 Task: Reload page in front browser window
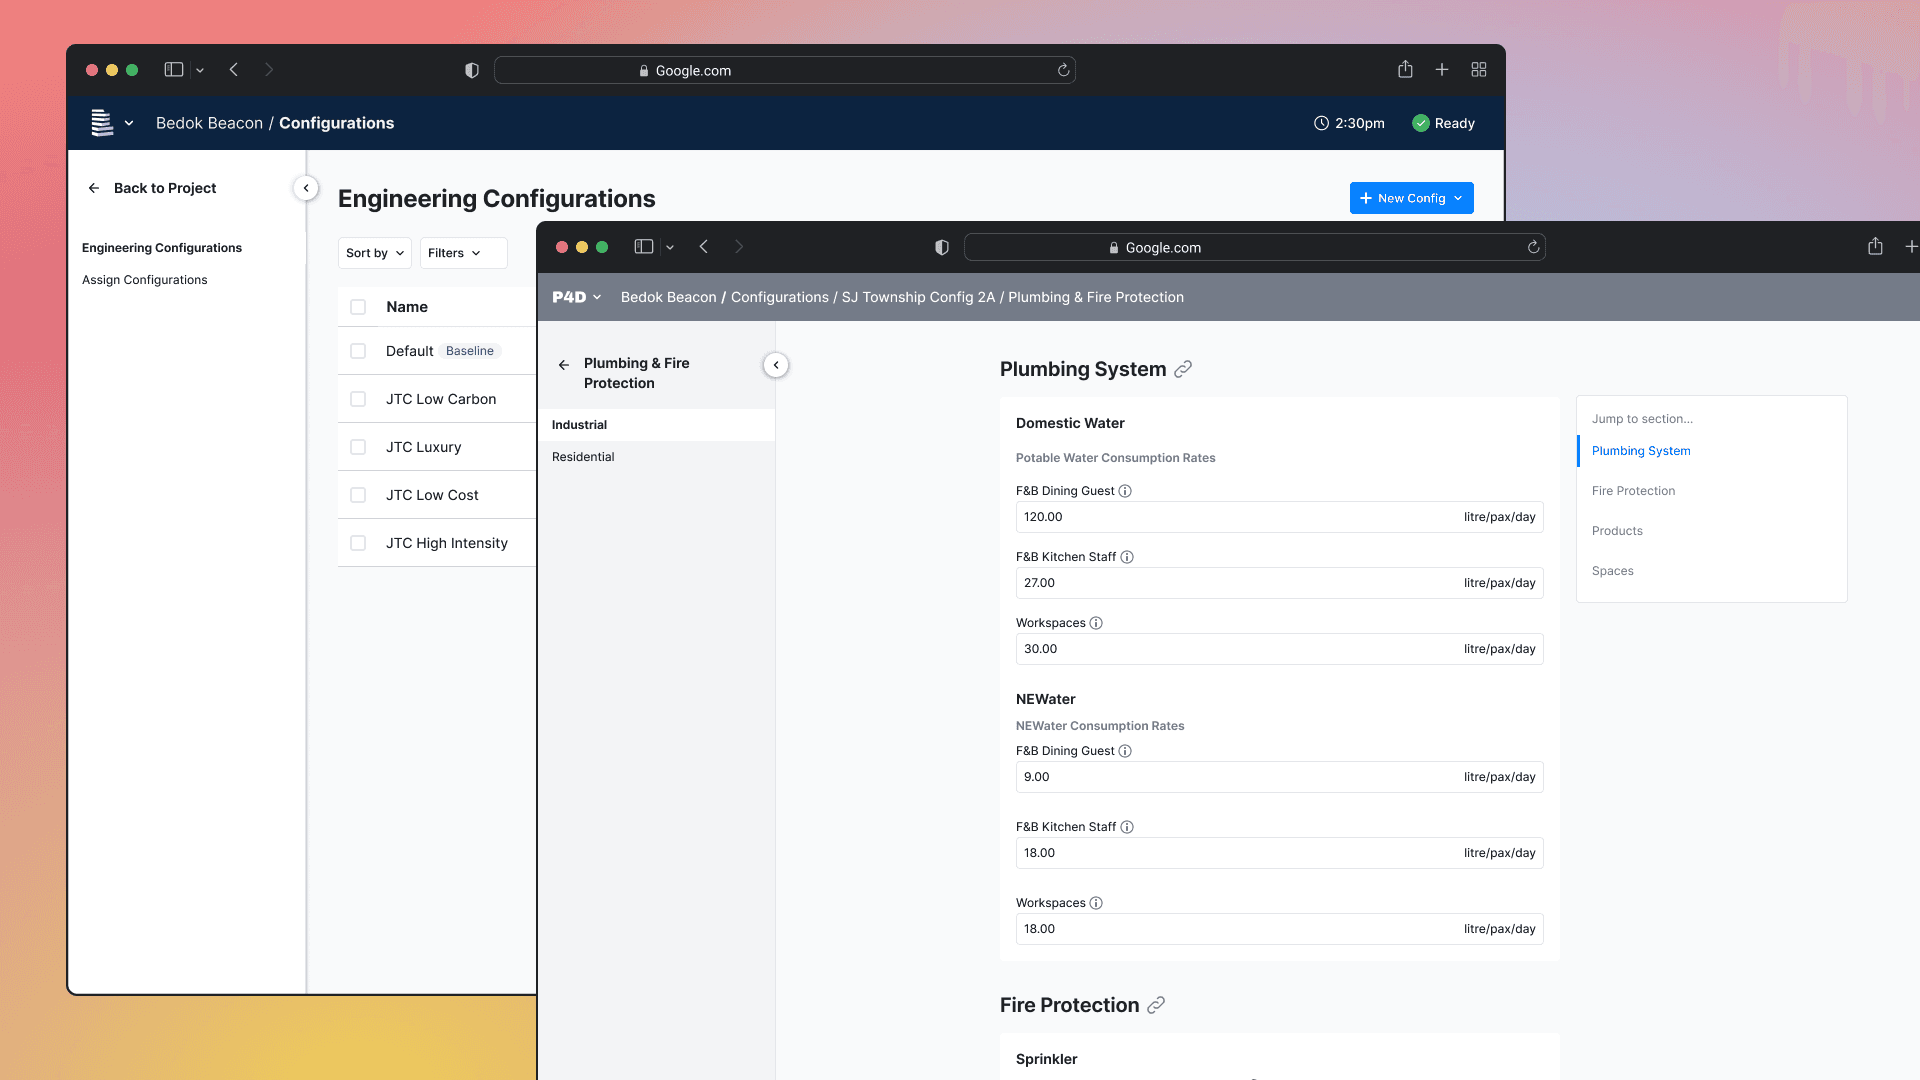click(x=1533, y=247)
